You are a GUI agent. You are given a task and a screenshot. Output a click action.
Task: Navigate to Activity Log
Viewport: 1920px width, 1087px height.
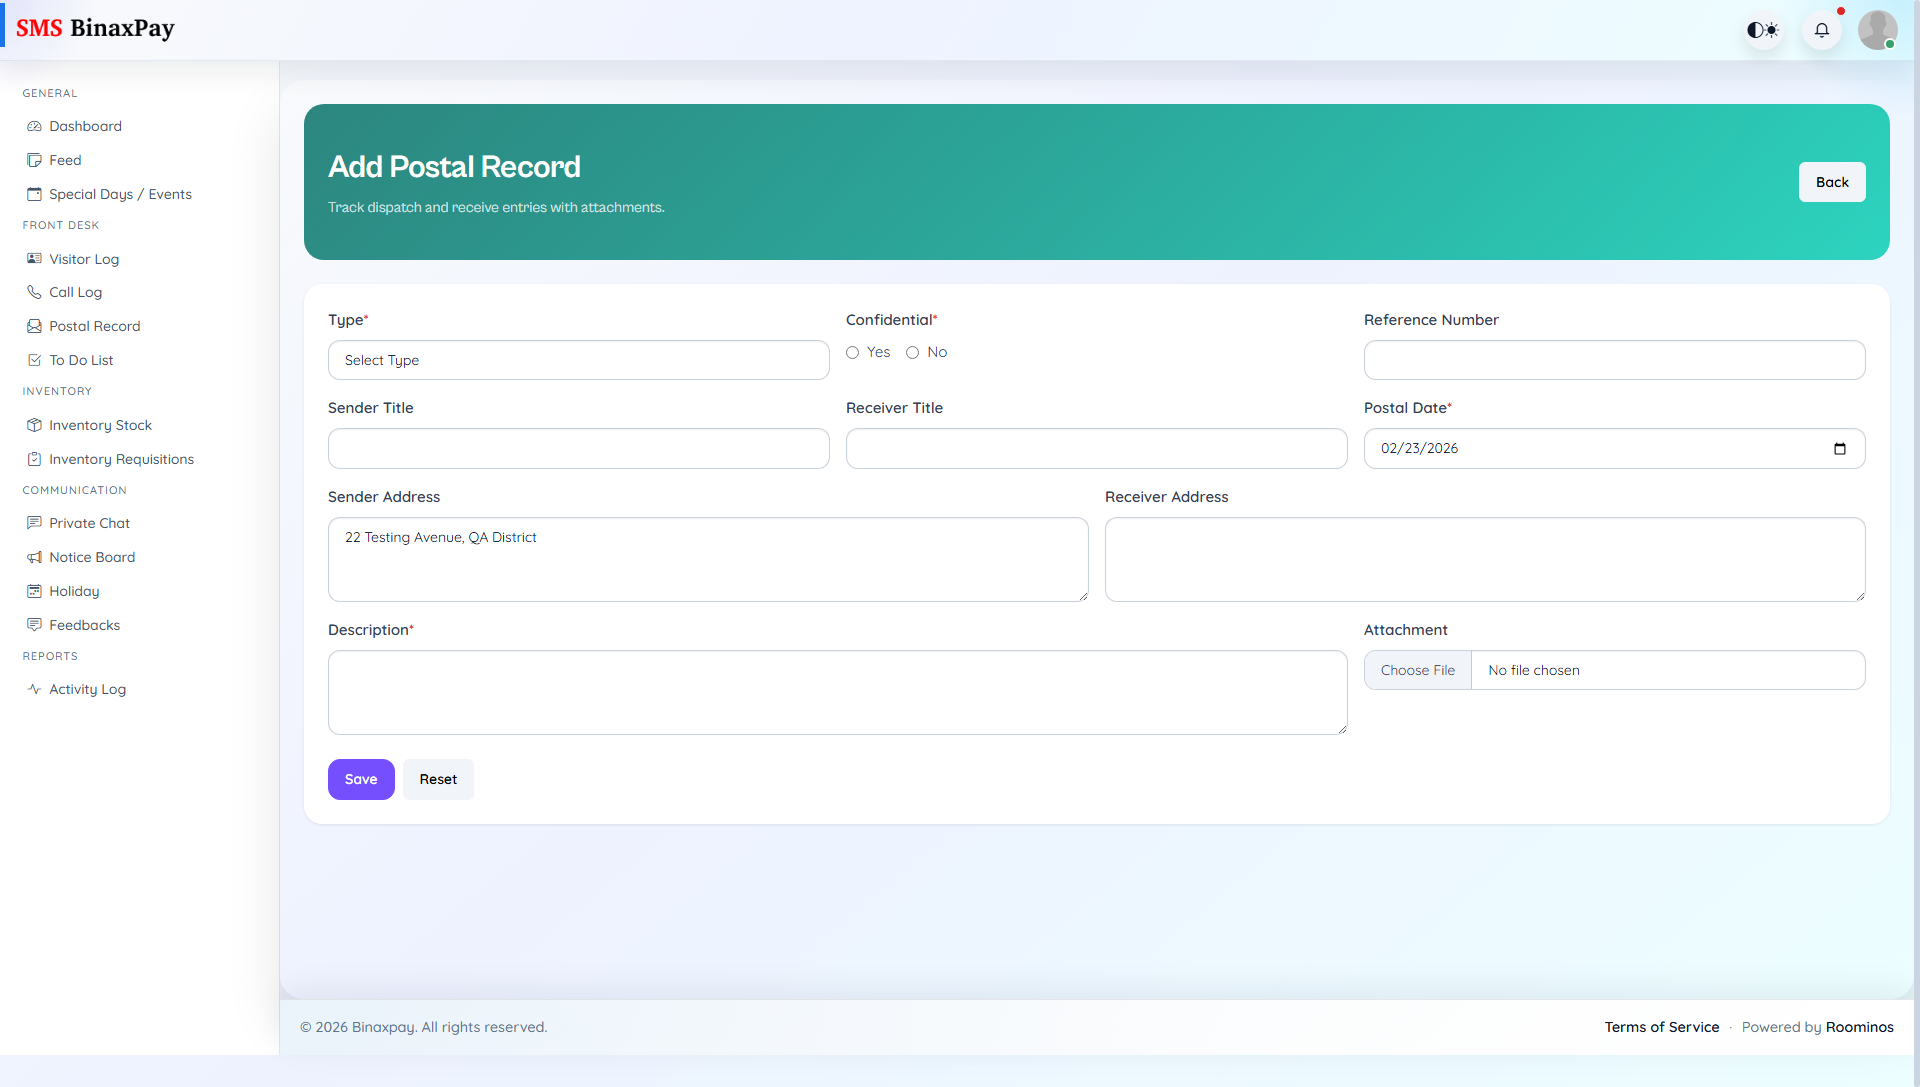[86, 689]
